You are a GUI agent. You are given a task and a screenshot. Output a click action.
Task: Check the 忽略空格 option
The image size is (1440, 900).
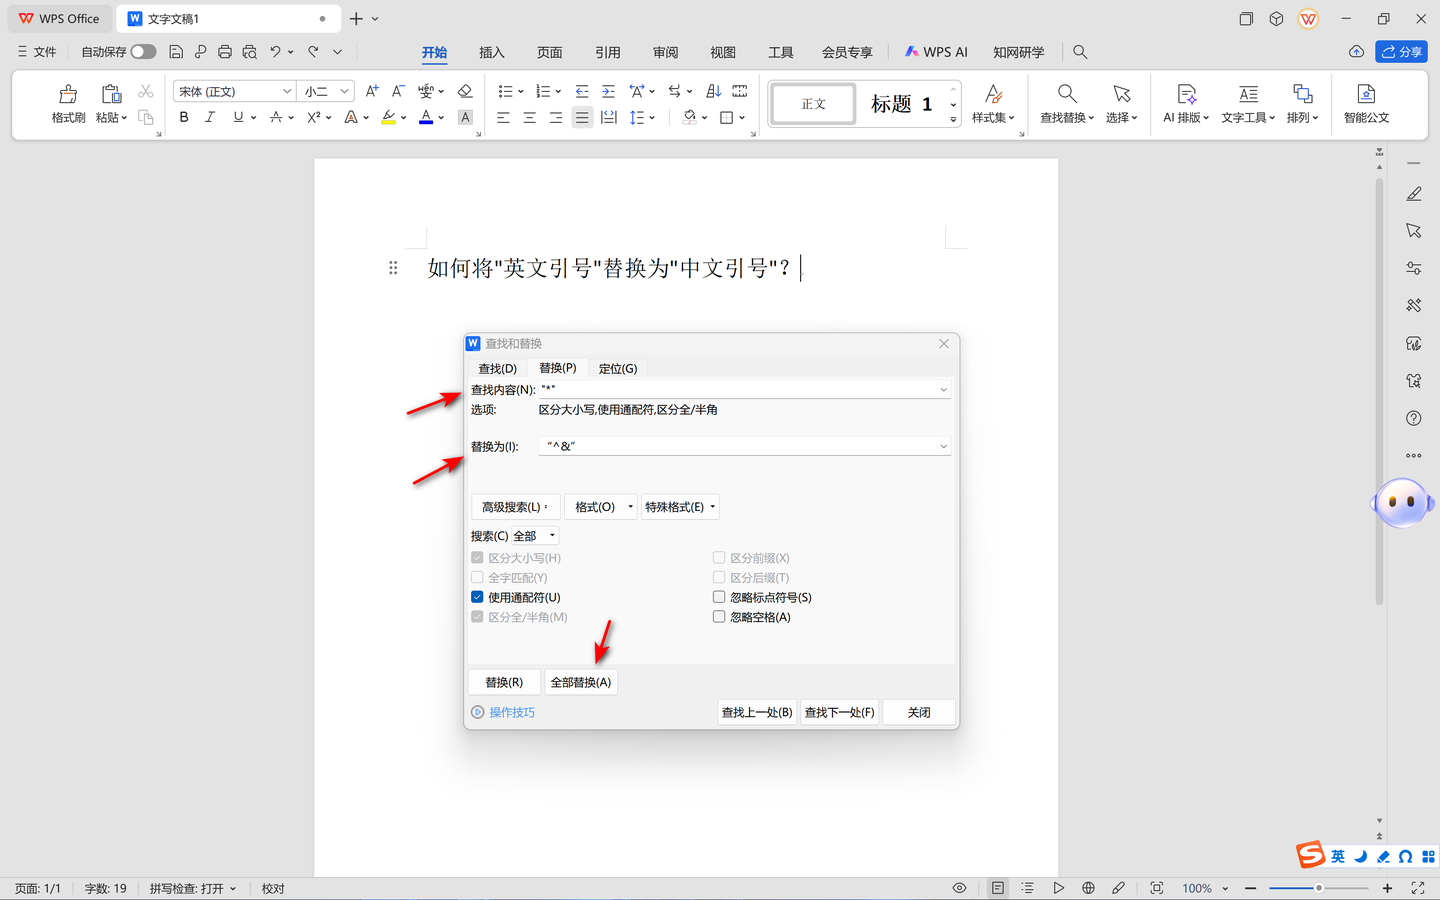click(x=719, y=617)
